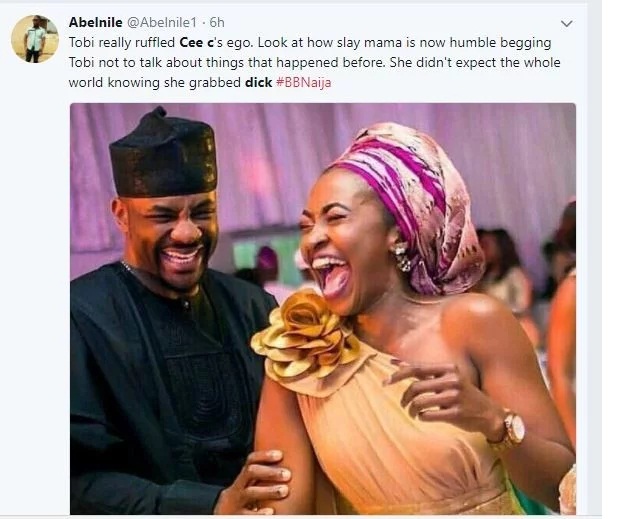Expand the tweet options chevron
Viewport: 642px width, 519px height.
(x=566, y=24)
